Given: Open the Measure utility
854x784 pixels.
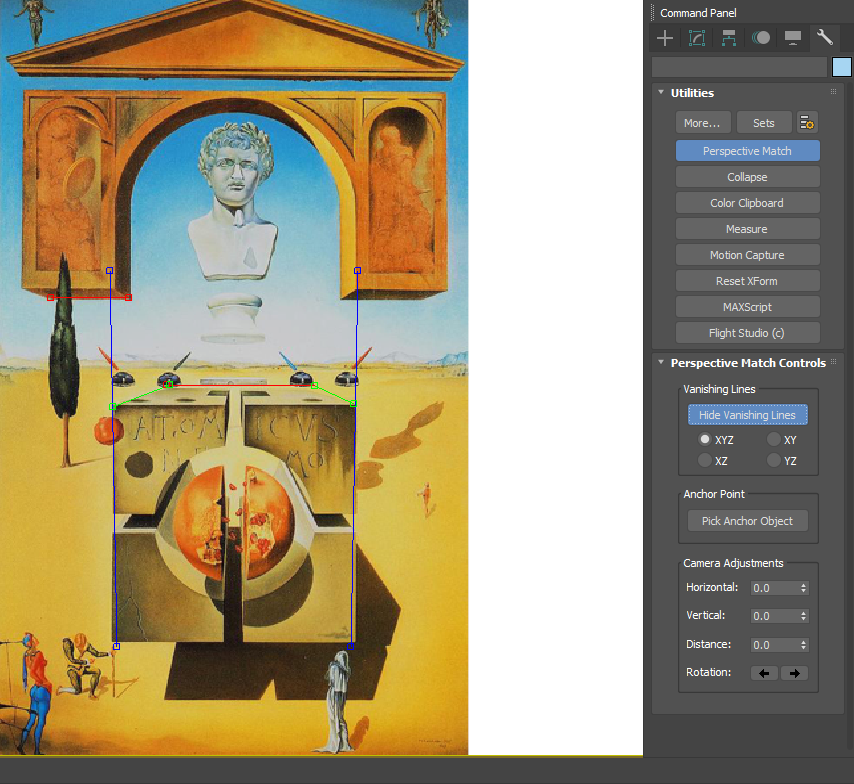Looking at the screenshot, I should pos(747,229).
